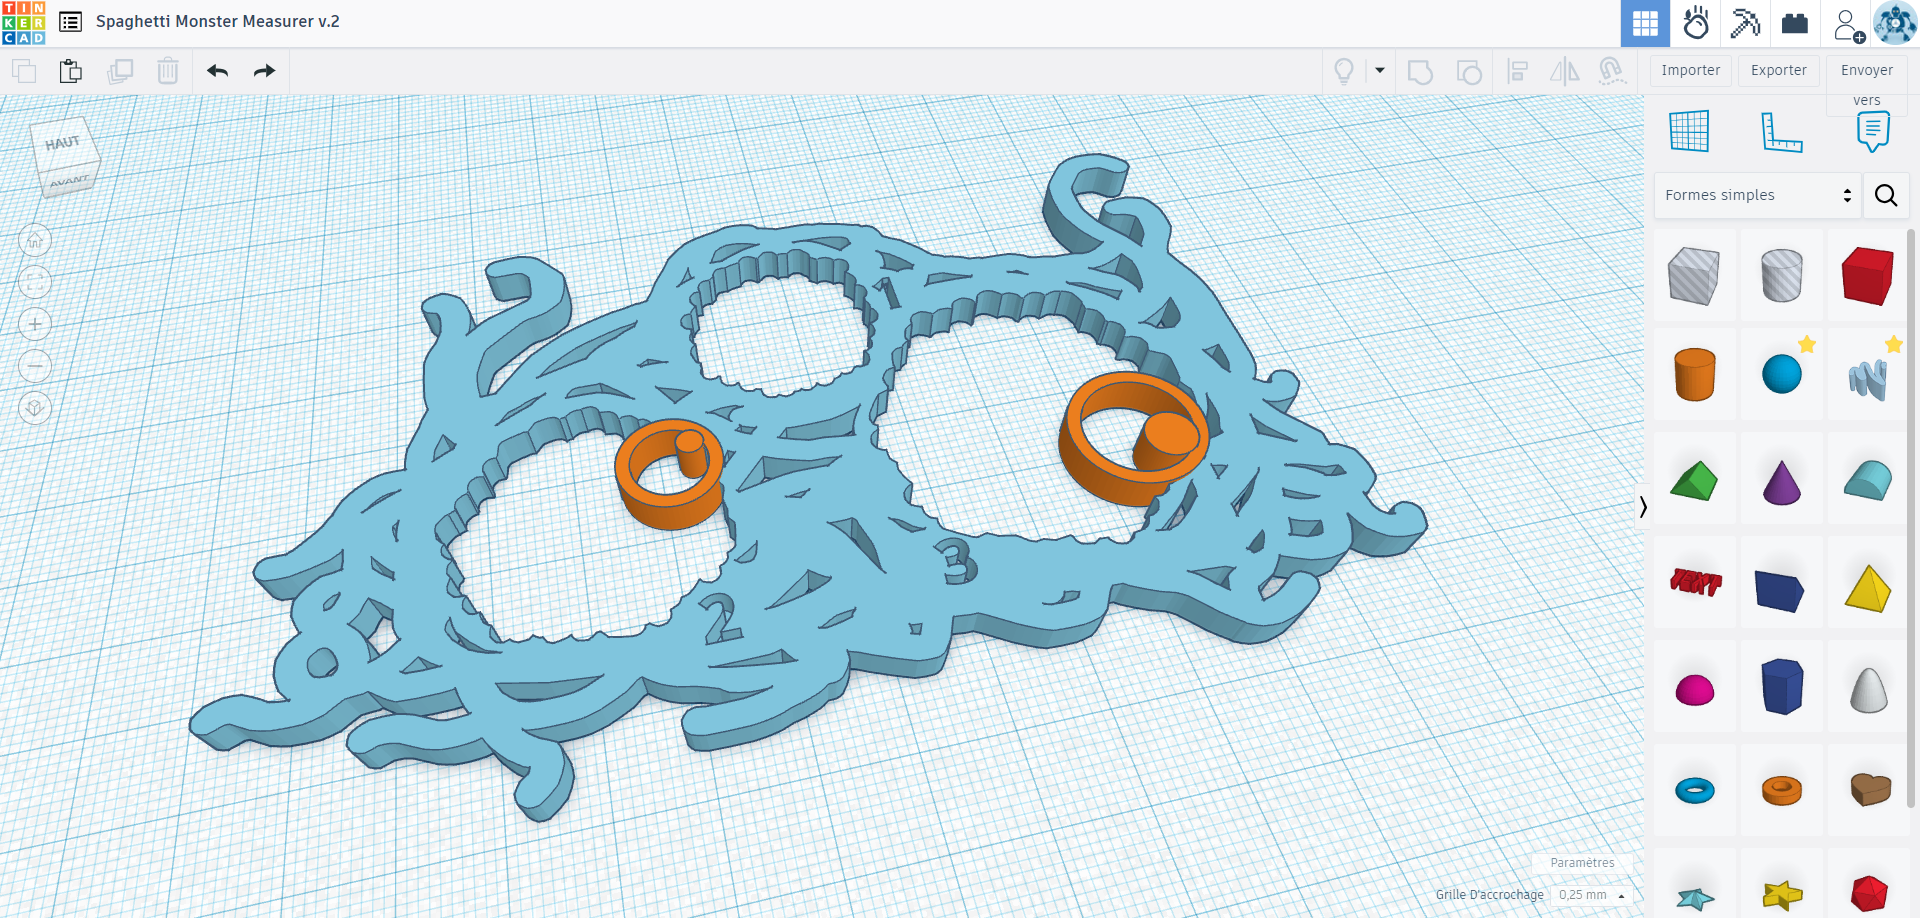
Task: Toggle orthographic perspective view
Action: pos(35,408)
